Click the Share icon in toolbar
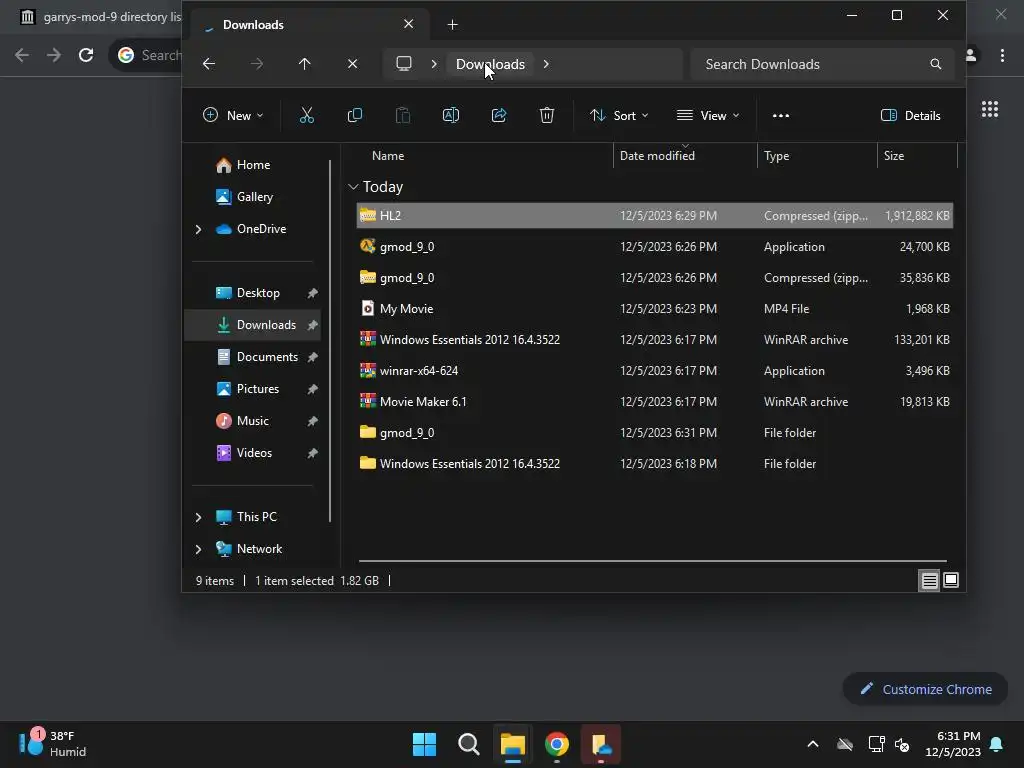1024x768 pixels. click(499, 116)
